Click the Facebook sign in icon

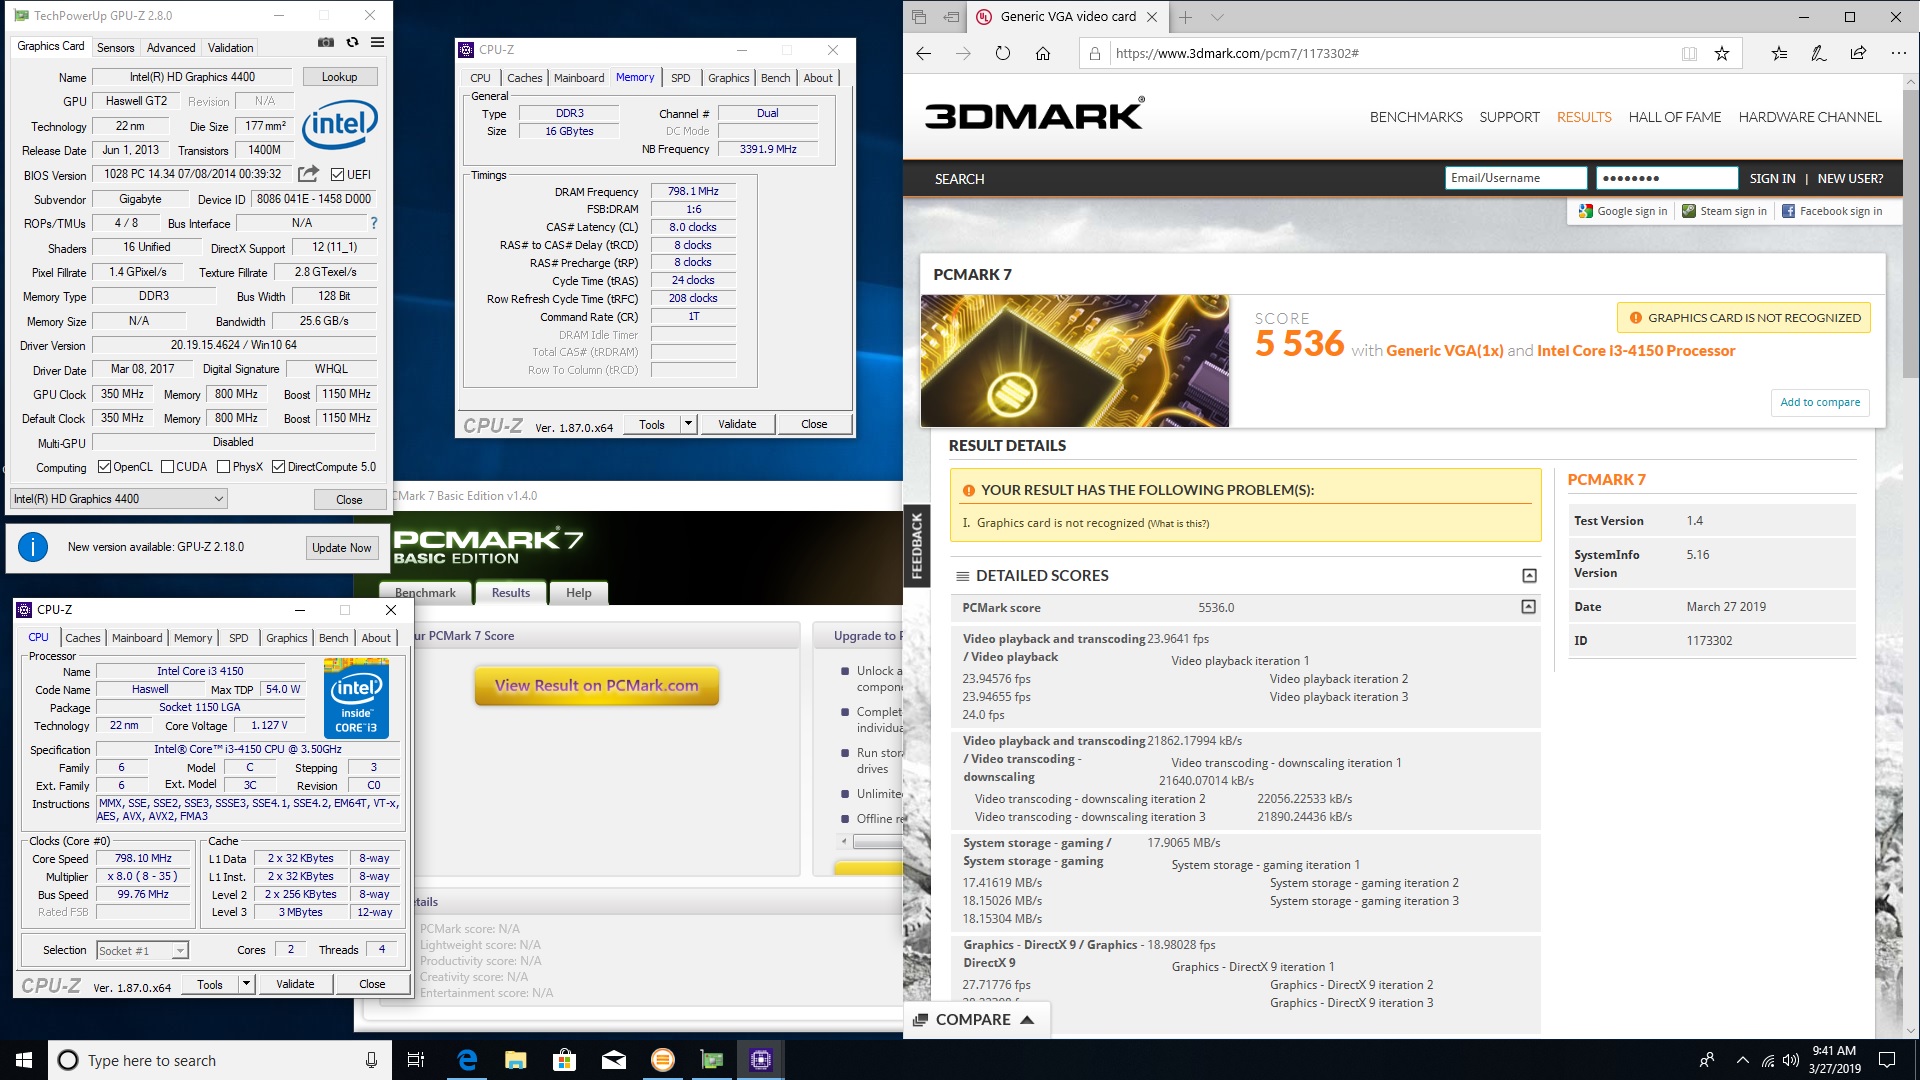(1788, 211)
